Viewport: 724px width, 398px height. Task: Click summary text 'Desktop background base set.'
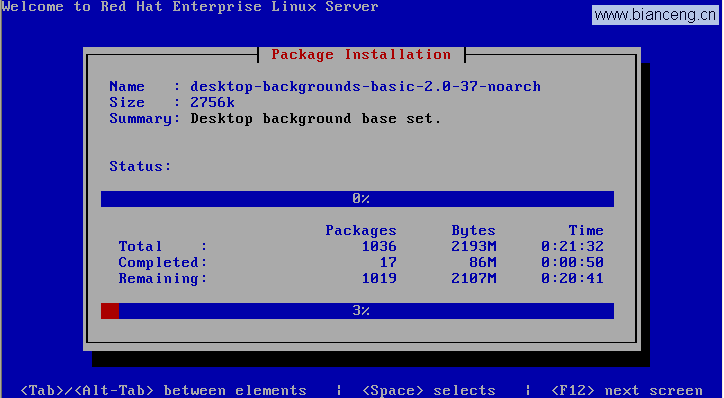pyautogui.click(x=316, y=119)
